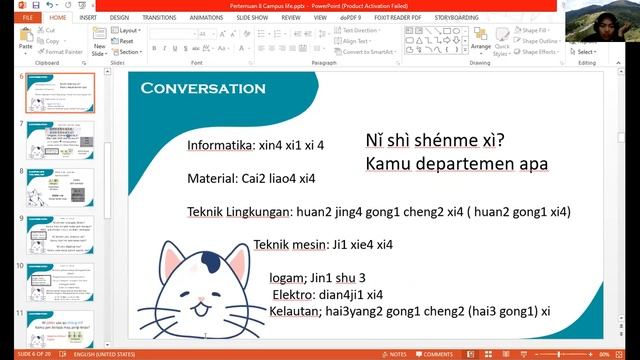Image resolution: width=640 pixels, height=360 pixels.
Task: Open Align Text dropdown
Action: [x=353, y=41]
